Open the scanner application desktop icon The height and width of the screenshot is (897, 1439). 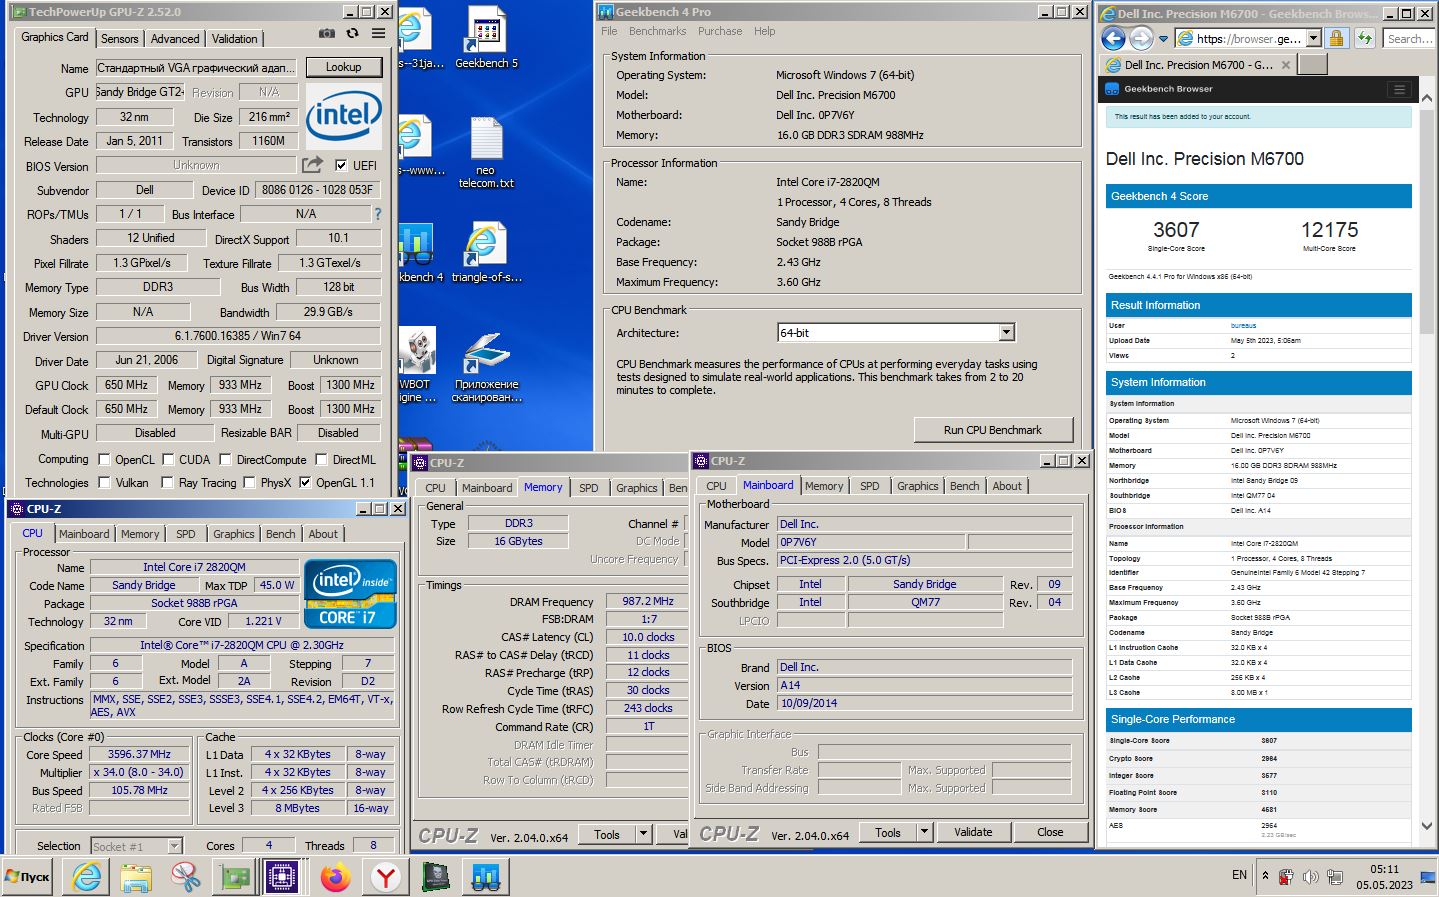coord(486,367)
